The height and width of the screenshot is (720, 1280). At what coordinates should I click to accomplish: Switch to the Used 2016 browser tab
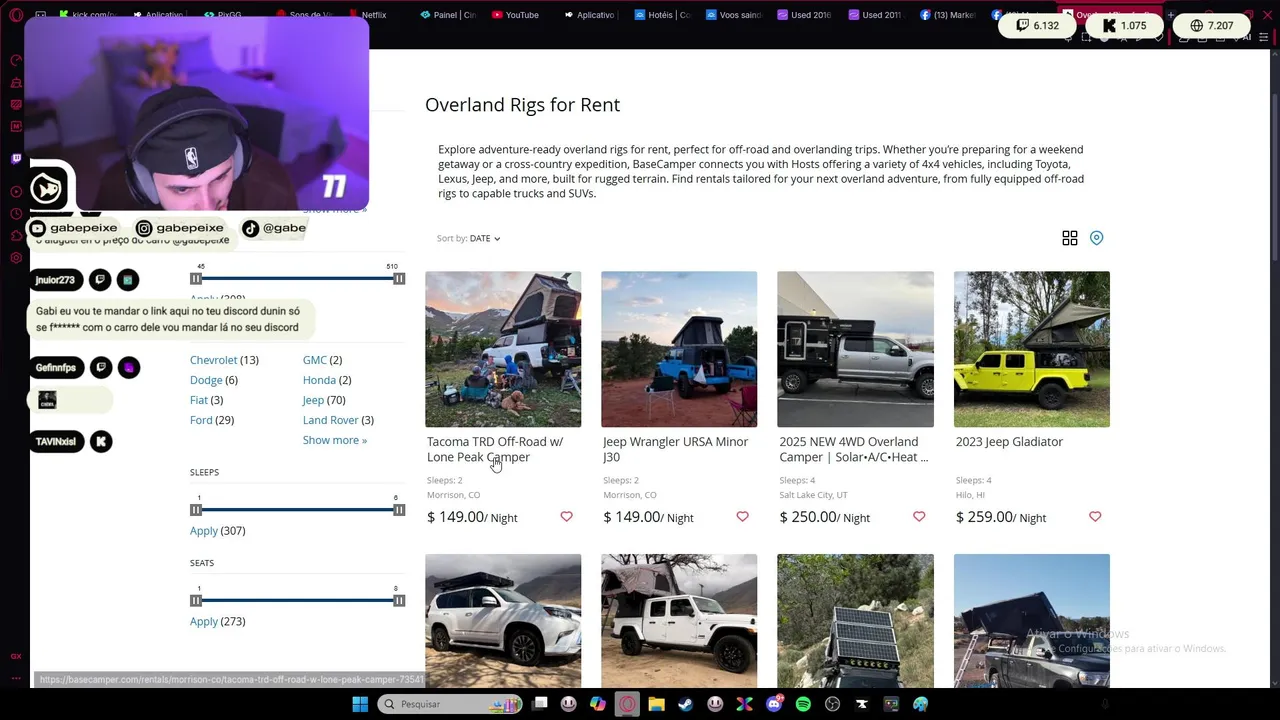[x=803, y=15]
